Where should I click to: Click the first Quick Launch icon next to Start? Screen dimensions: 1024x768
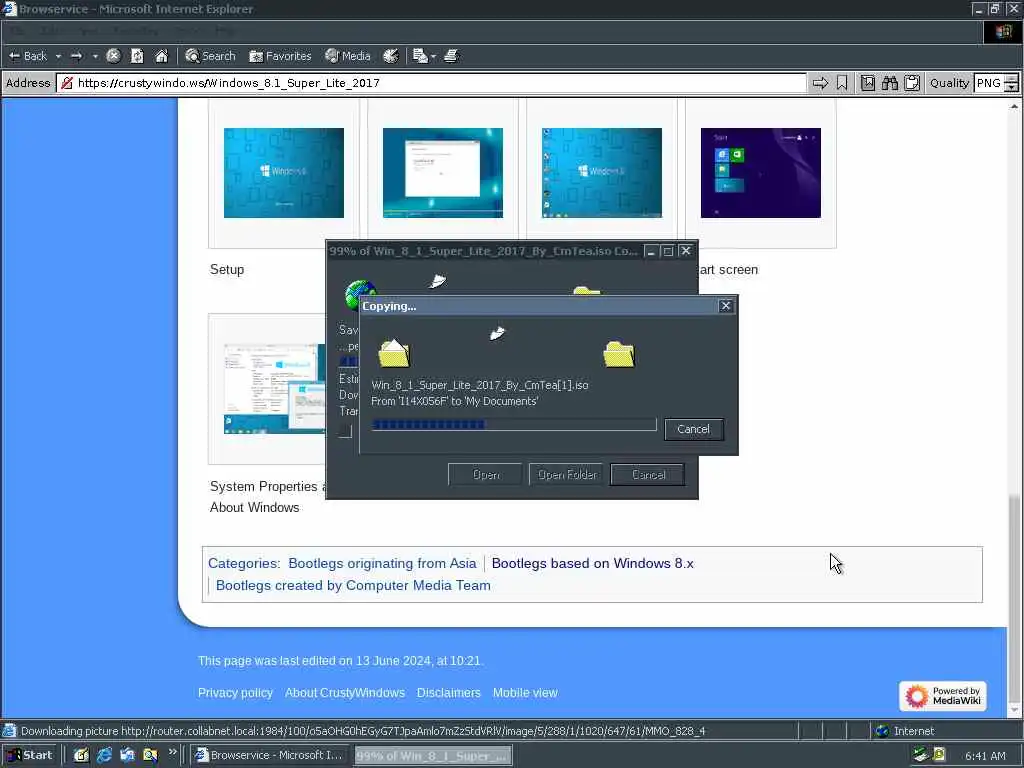81,756
